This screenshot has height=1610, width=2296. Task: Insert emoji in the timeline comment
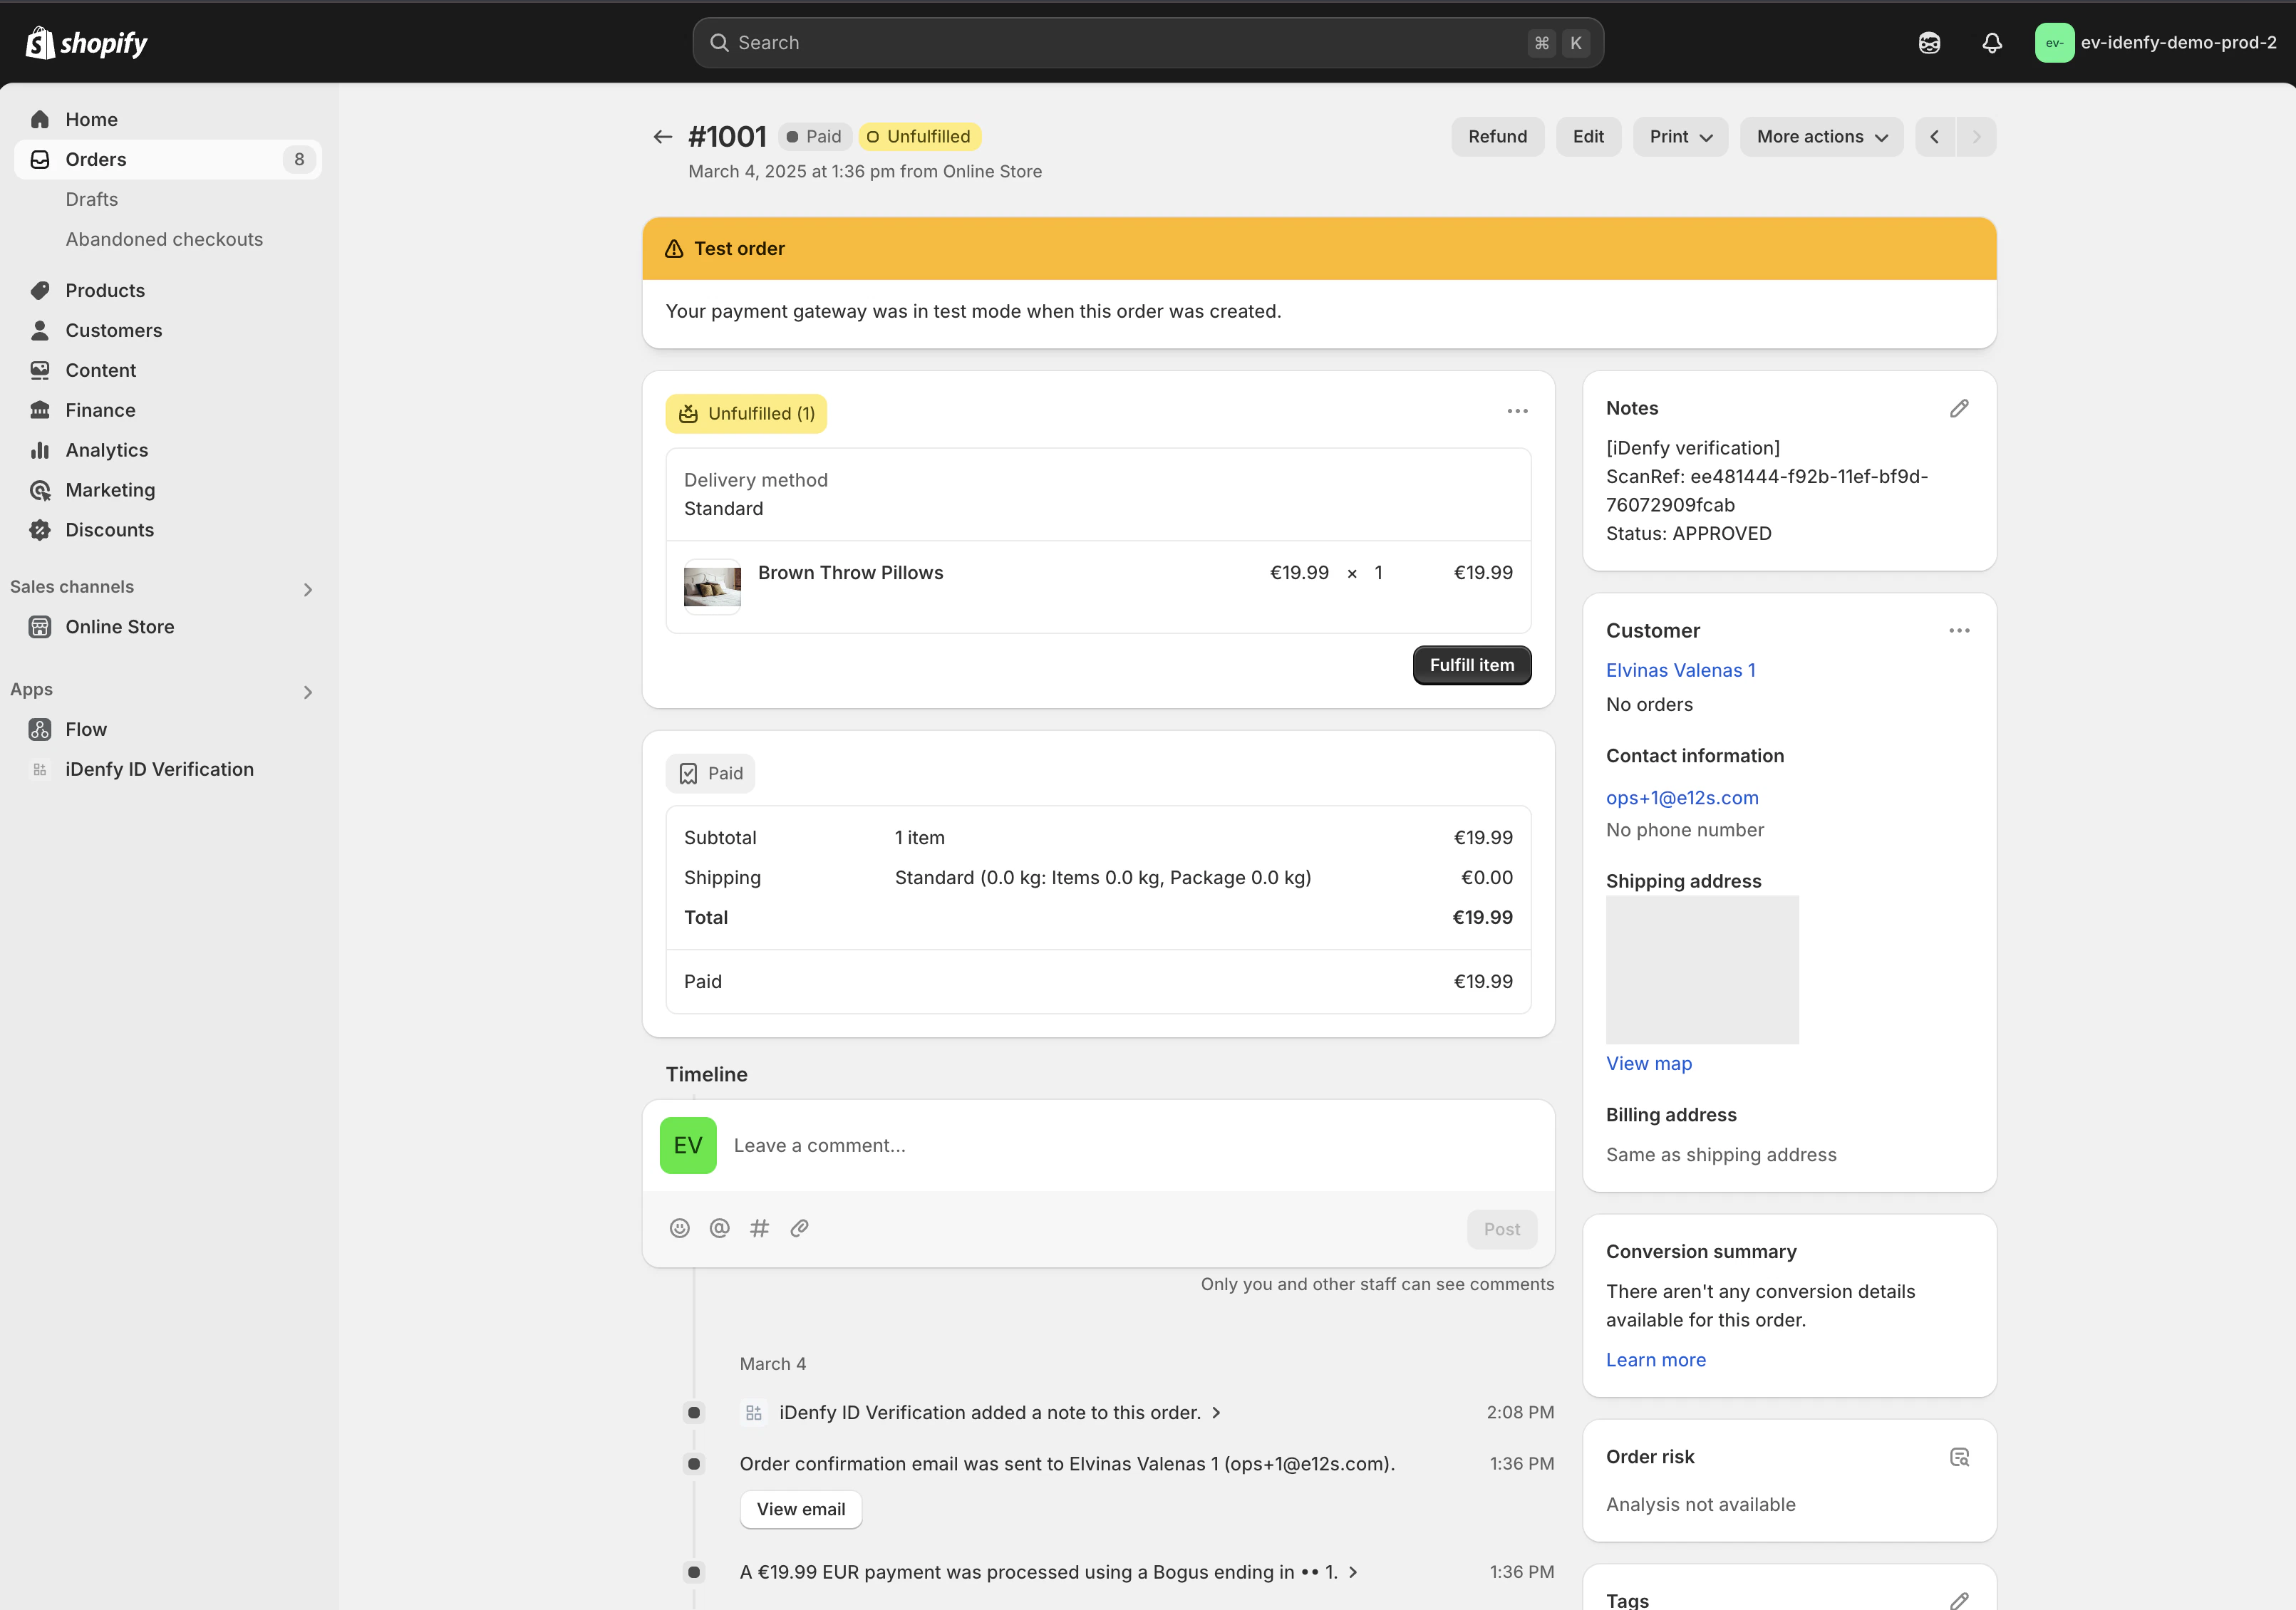(x=679, y=1228)
